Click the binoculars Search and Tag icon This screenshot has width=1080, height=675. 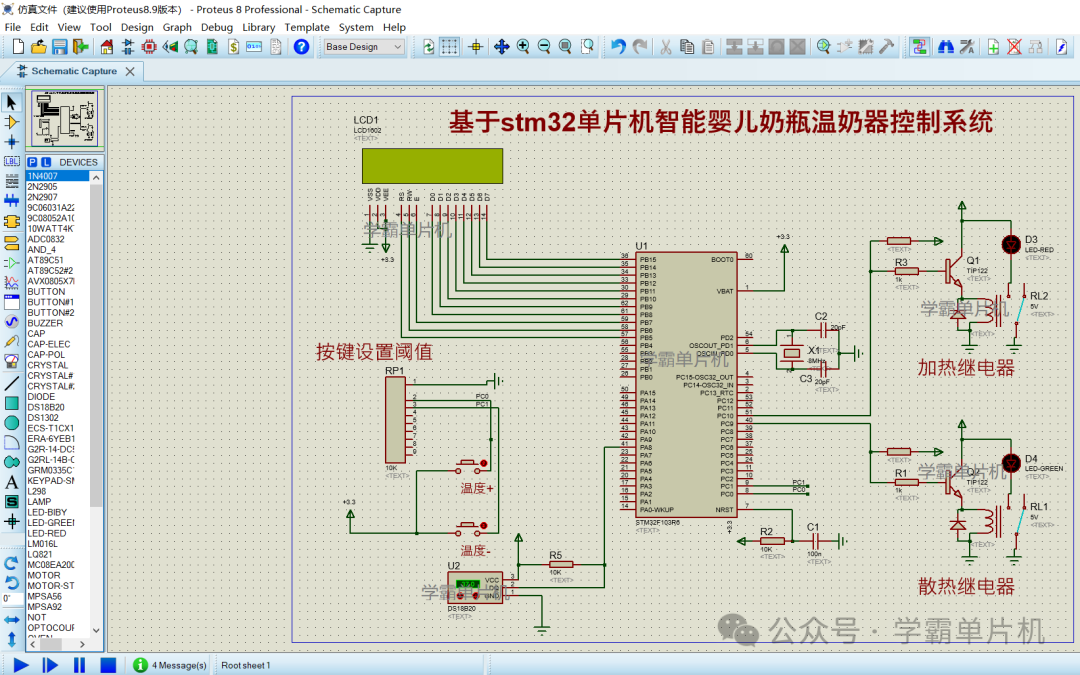[946, 47]
